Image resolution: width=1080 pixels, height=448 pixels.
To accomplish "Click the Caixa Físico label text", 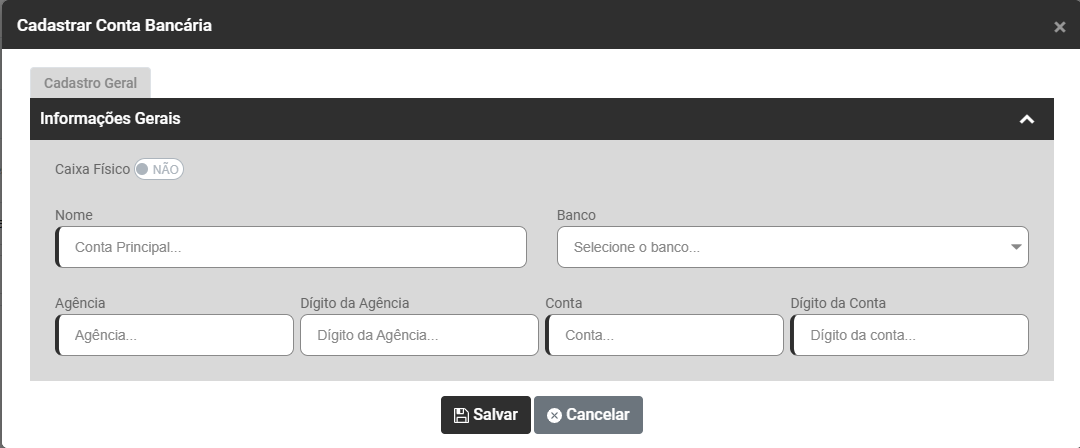I will point(92,169).
